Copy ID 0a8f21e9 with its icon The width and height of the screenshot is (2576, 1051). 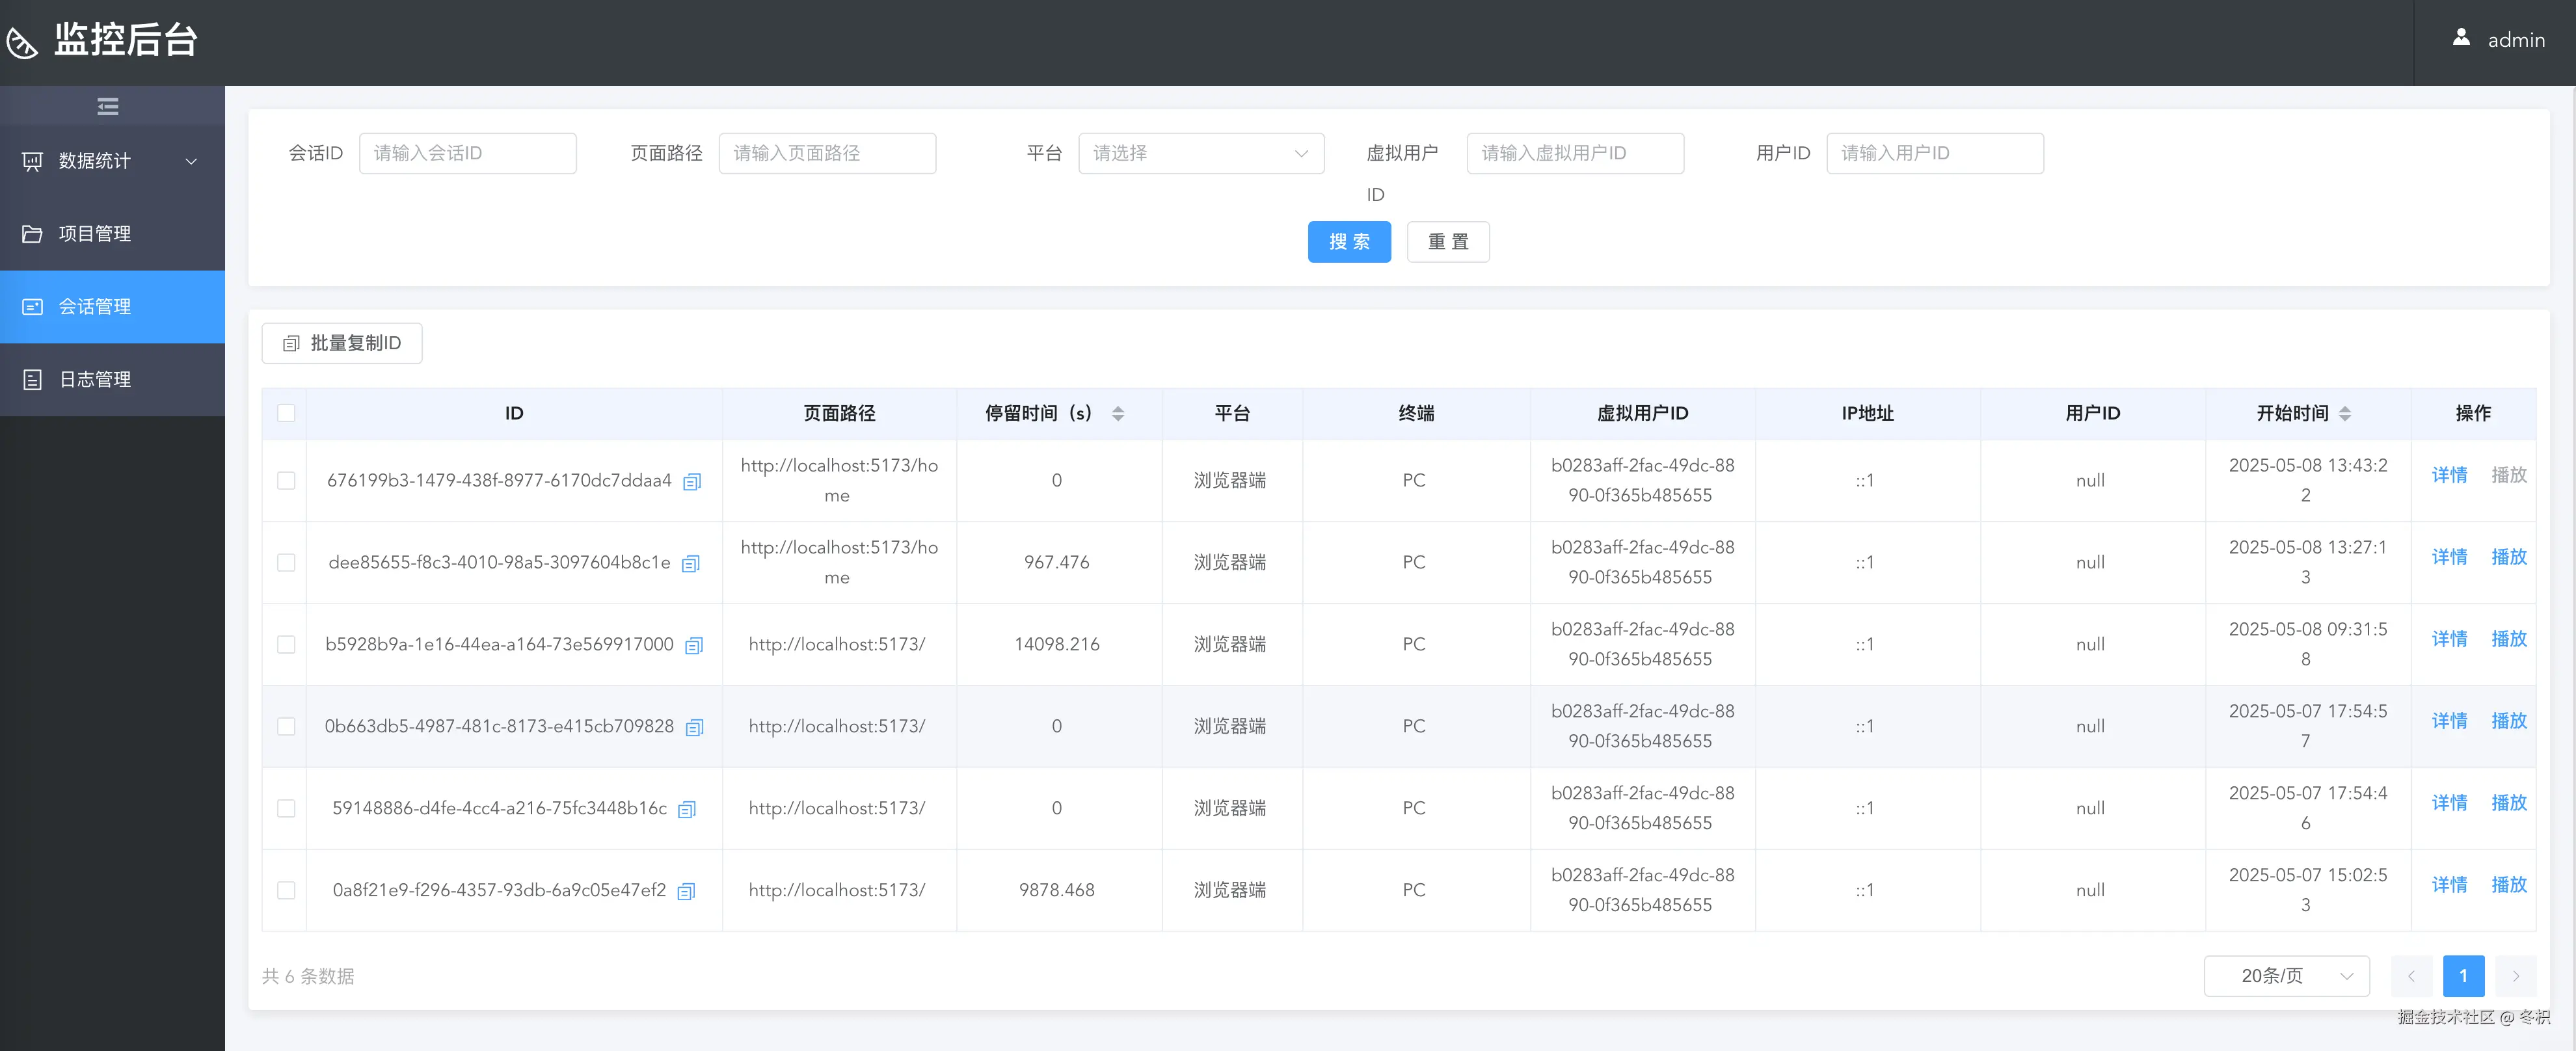pos(685,892)
